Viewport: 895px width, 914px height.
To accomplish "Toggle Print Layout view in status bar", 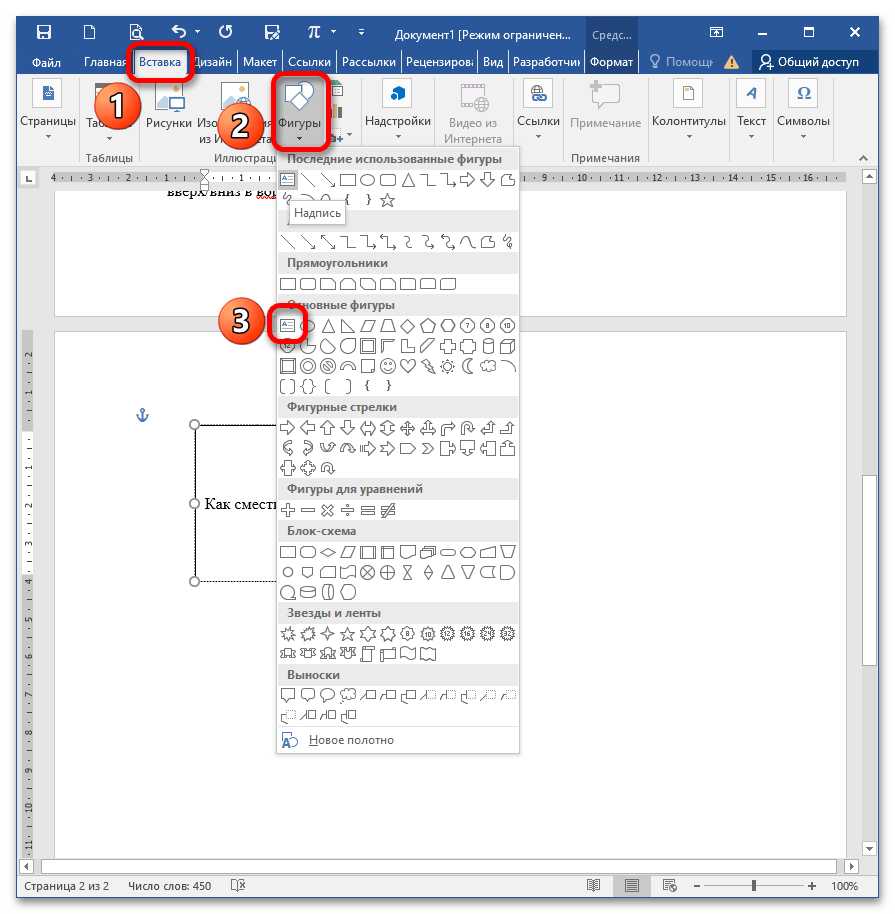I will [x=631, y=886].
